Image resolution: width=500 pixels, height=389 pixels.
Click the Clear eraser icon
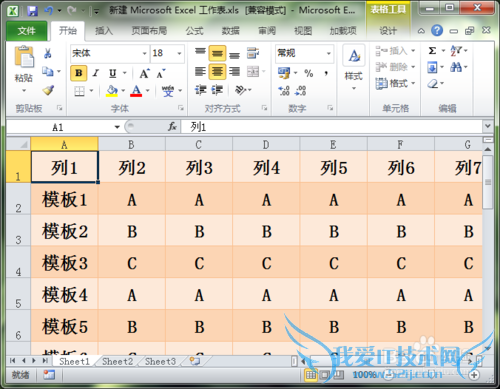433,83
